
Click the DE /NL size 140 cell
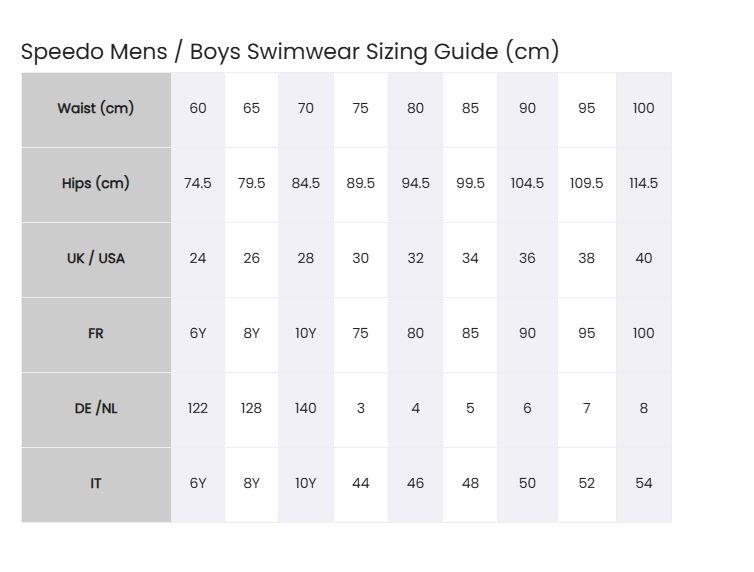[305, 408]
